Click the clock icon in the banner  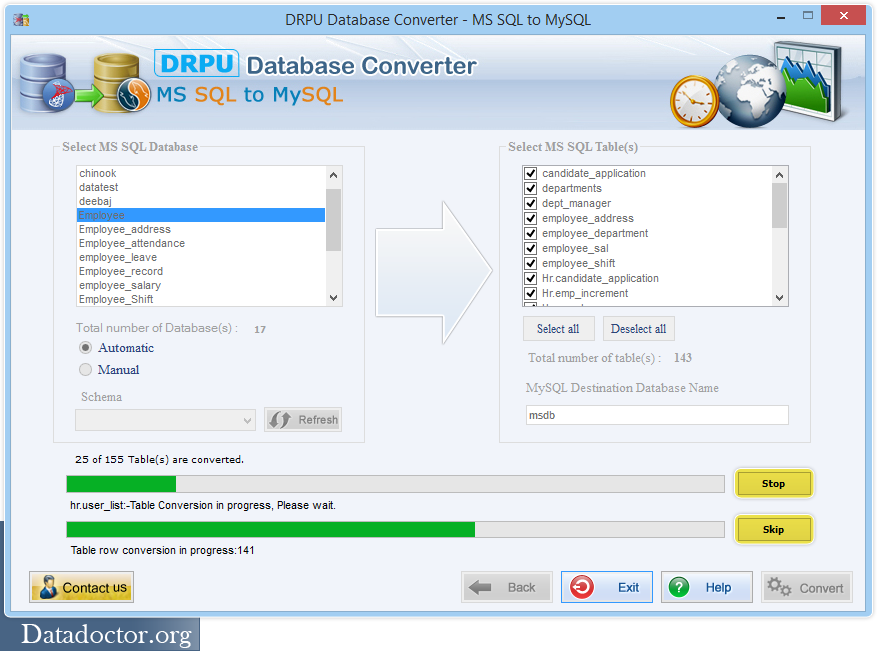pyautogui.click(x=694, y=102)
